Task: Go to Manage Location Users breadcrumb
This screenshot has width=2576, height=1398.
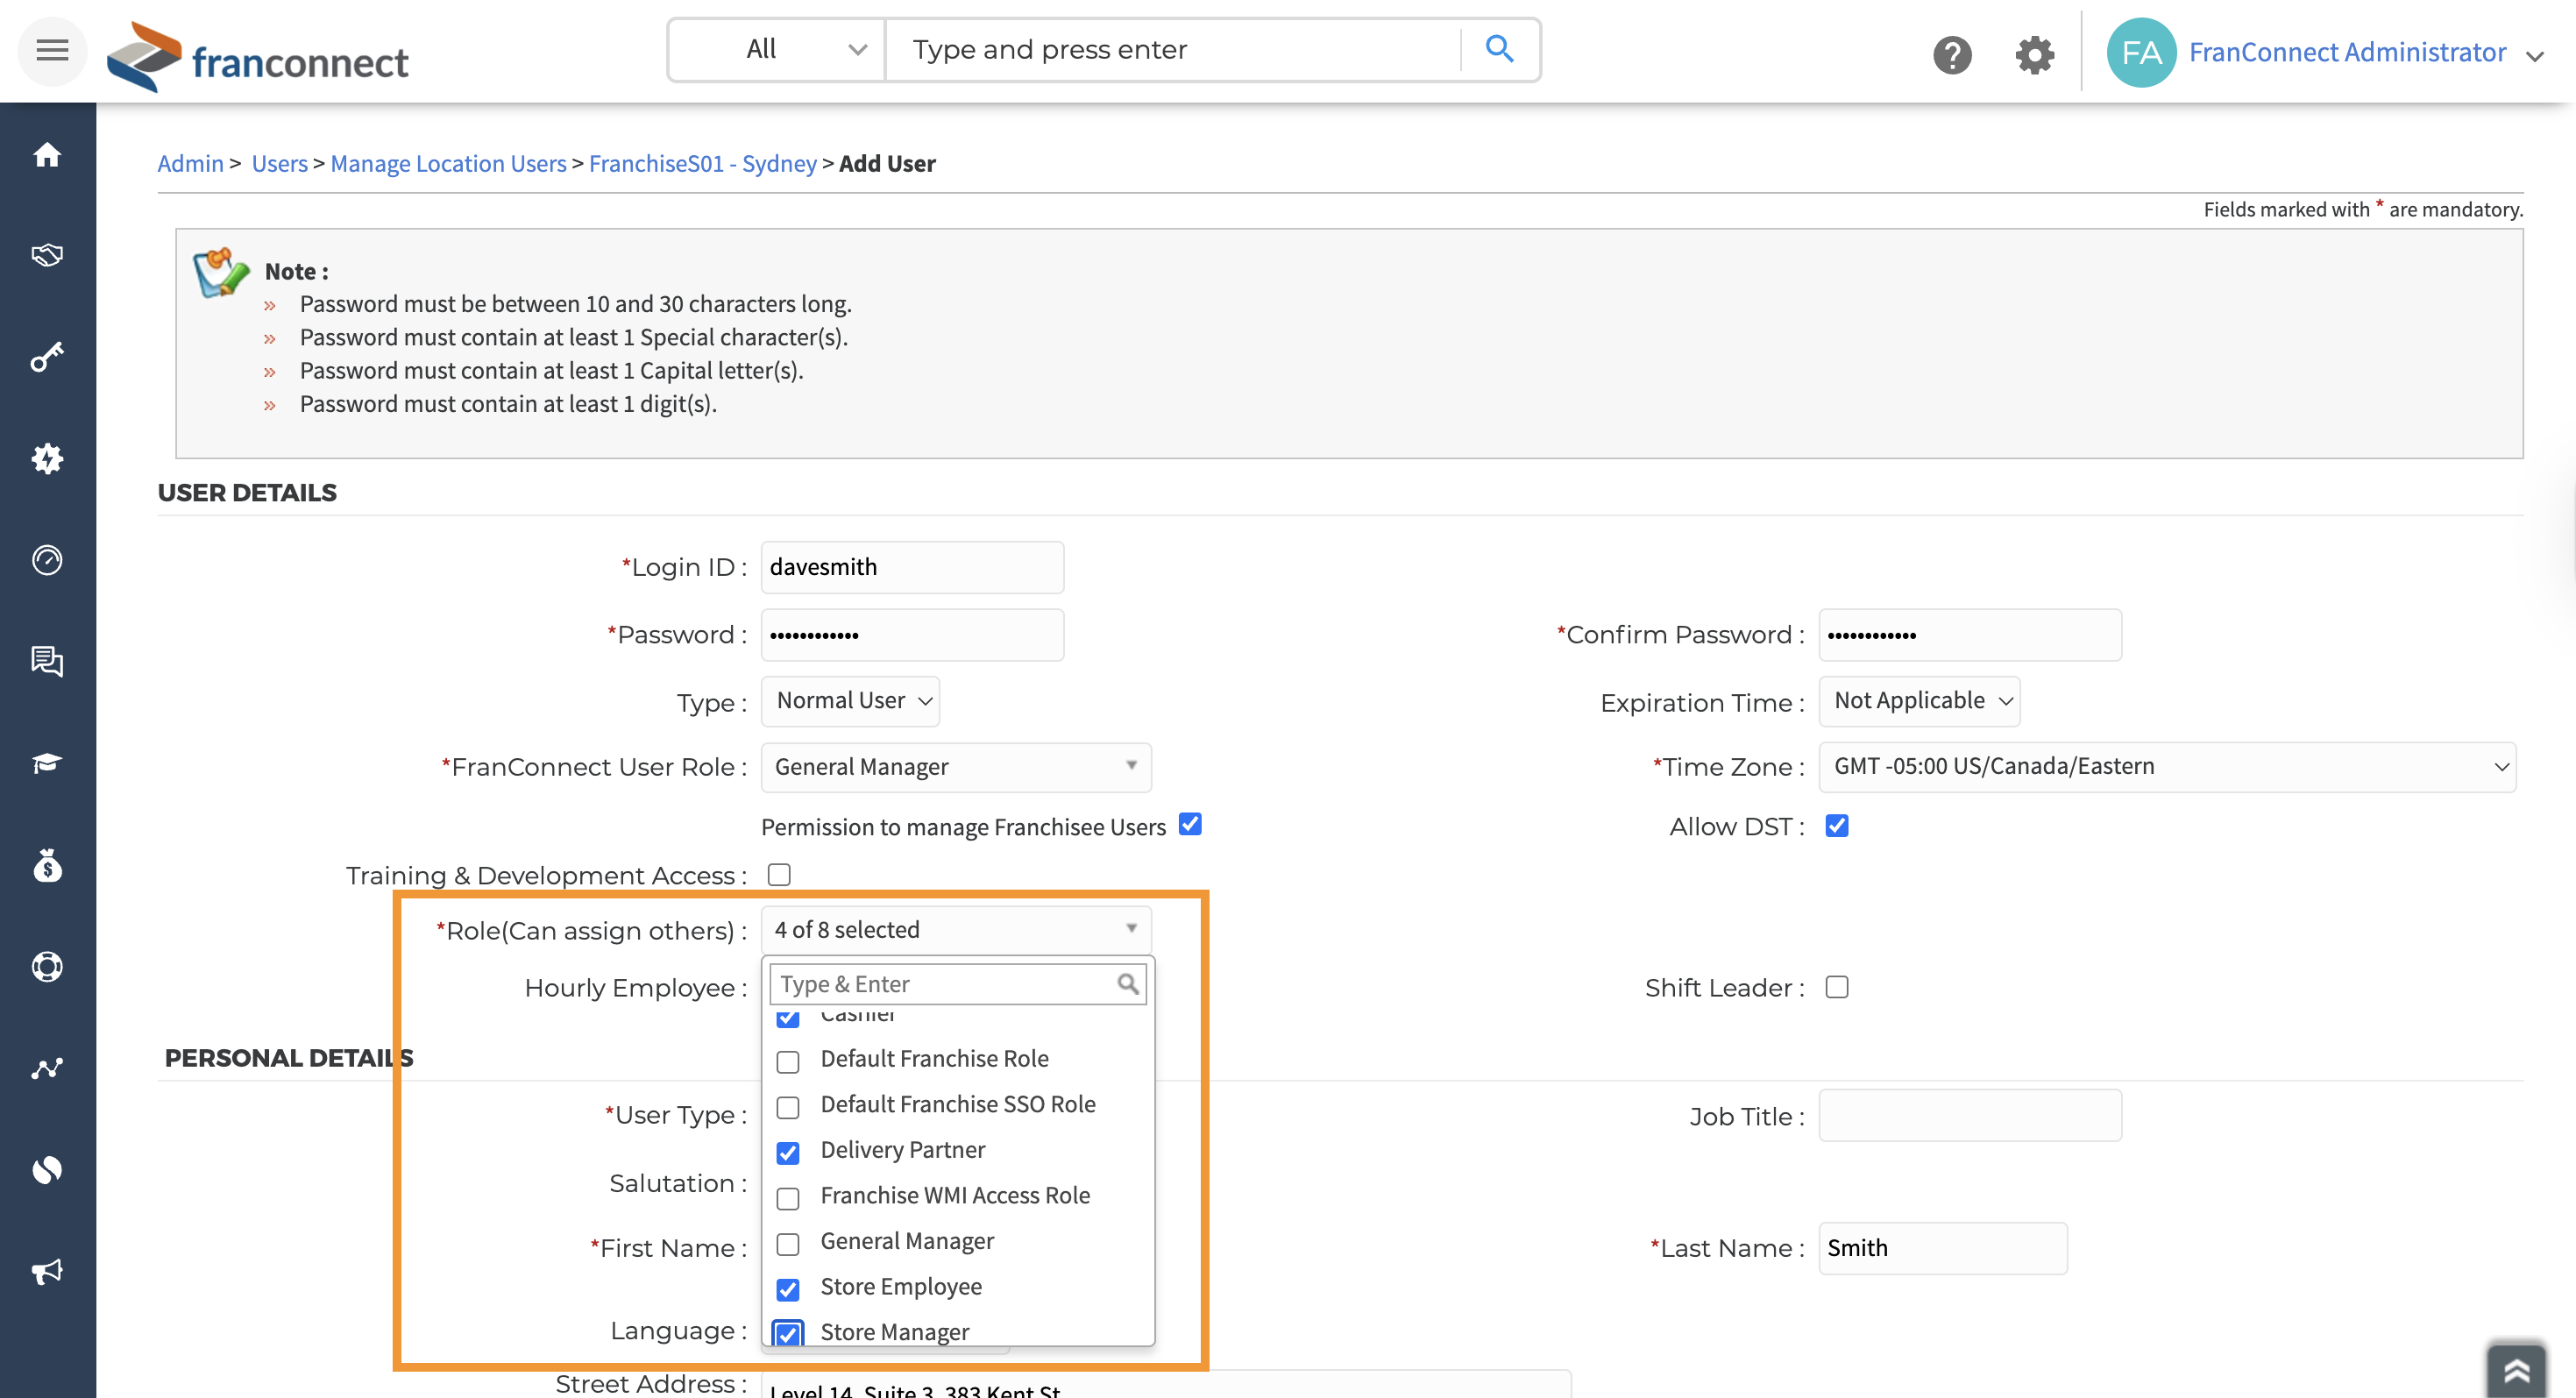Action: tap(448, 163)
